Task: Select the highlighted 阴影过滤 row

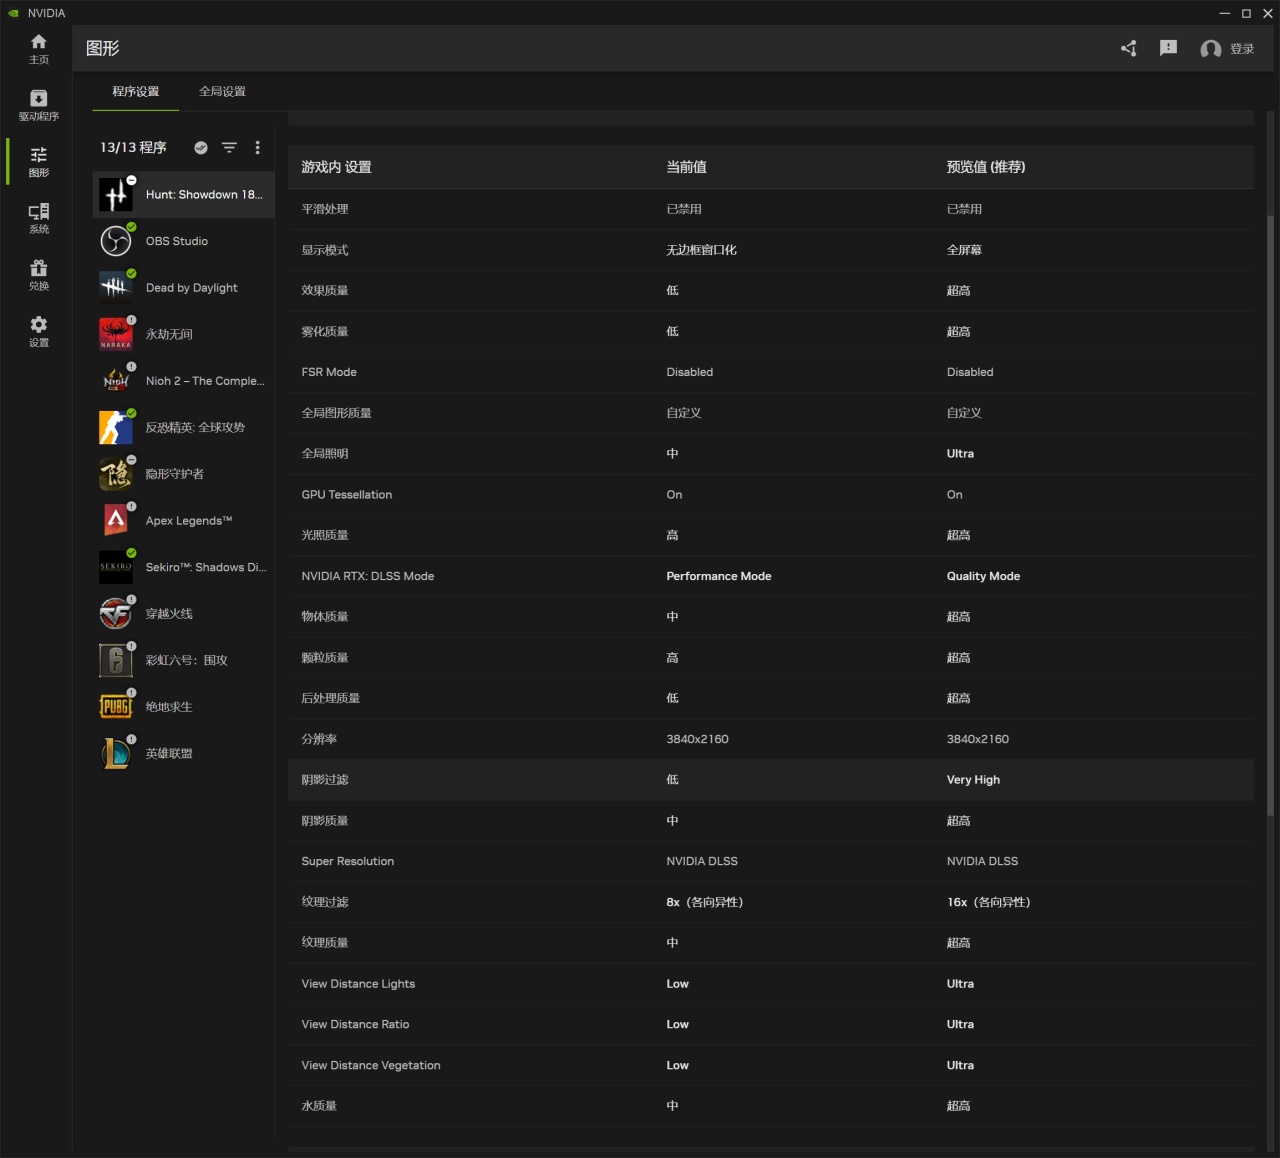Action: pos(771,780)
